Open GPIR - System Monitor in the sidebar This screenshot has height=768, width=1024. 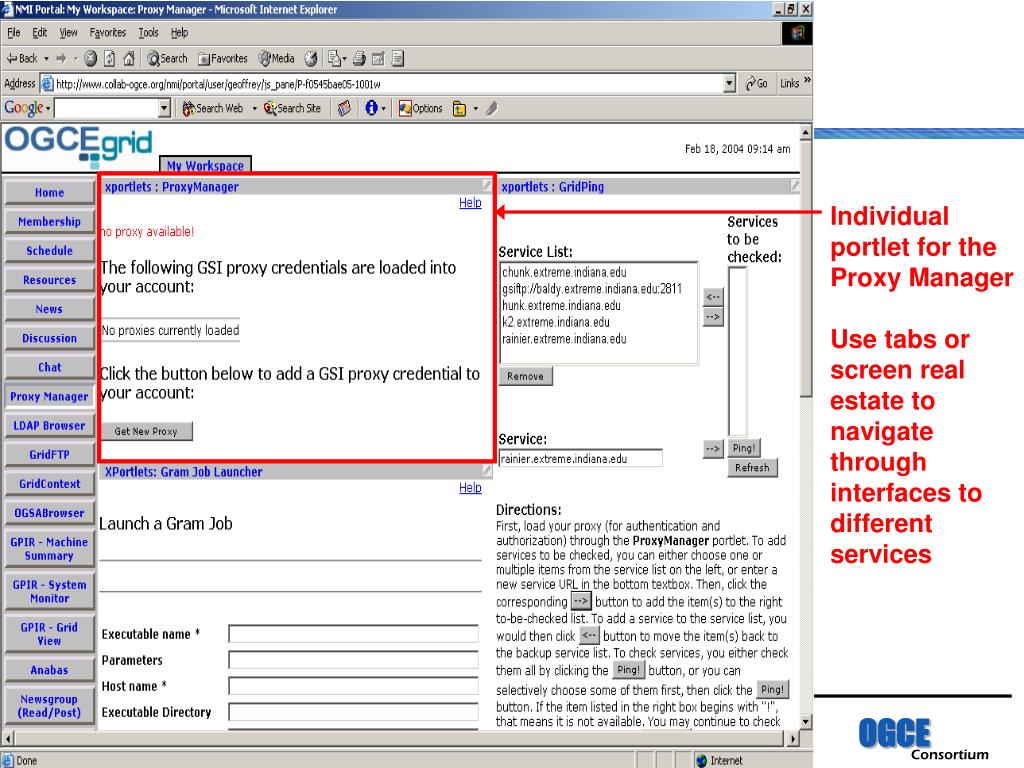(49, 592)
